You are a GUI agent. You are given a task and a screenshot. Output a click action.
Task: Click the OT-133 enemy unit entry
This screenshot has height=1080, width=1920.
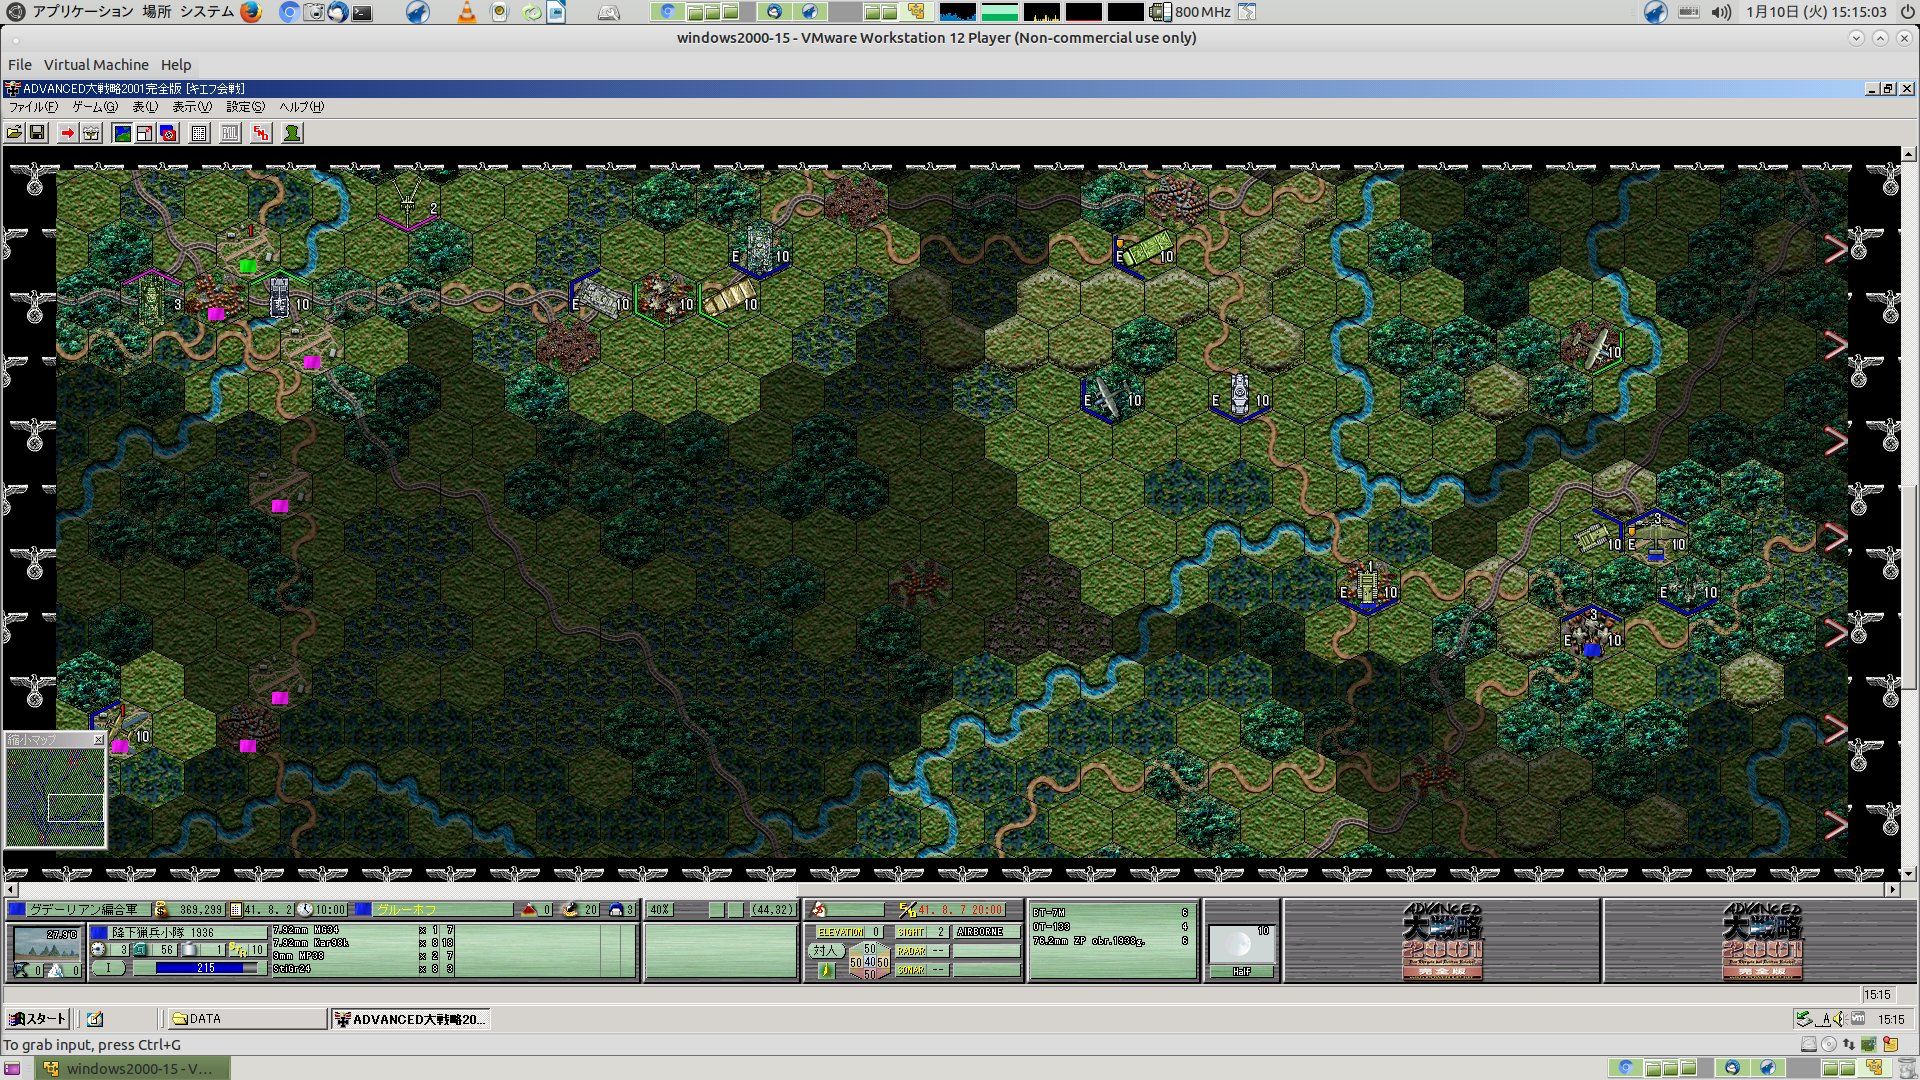[1111, 927]
